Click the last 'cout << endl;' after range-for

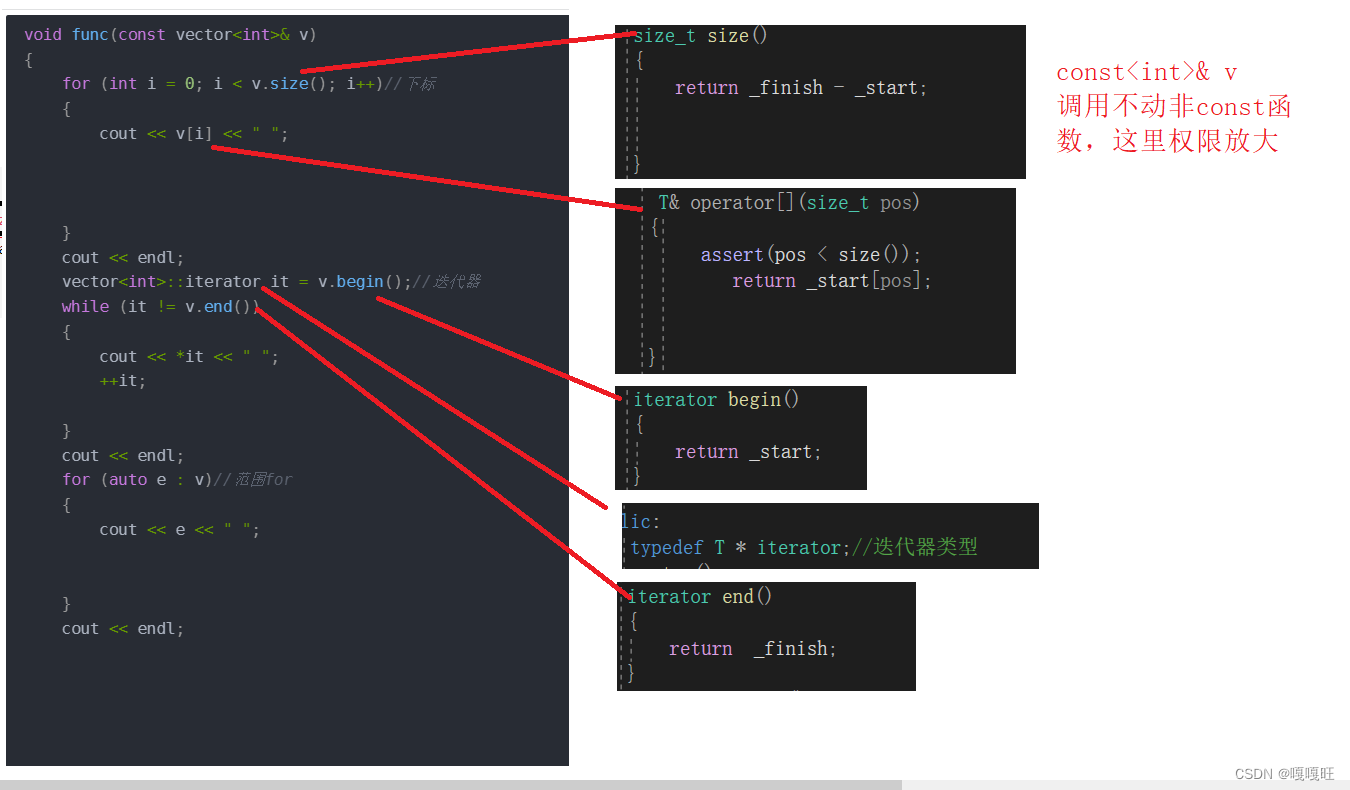pos(123,629)
